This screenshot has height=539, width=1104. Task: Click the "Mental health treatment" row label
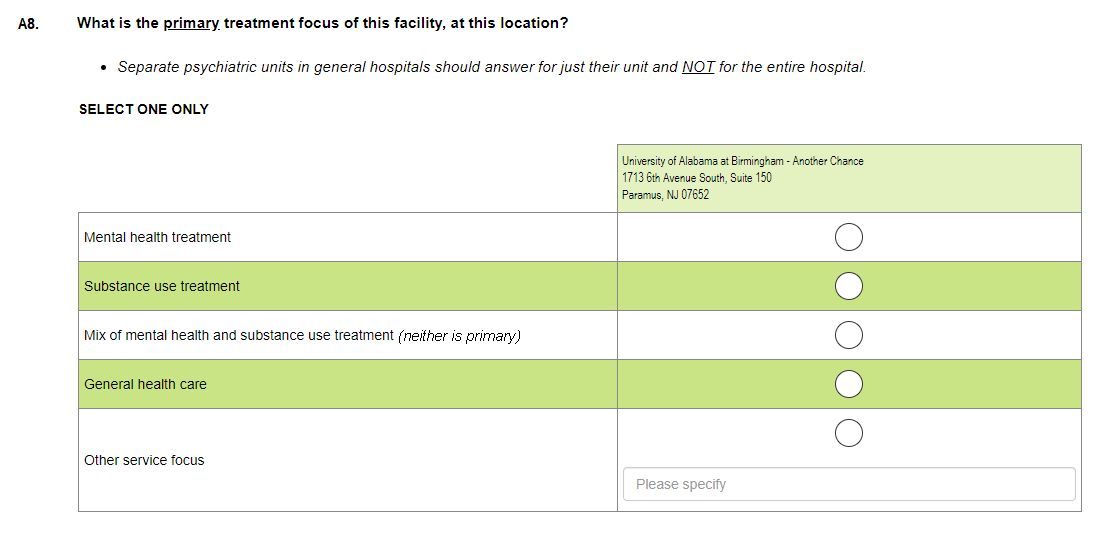(x=157, y=237)
